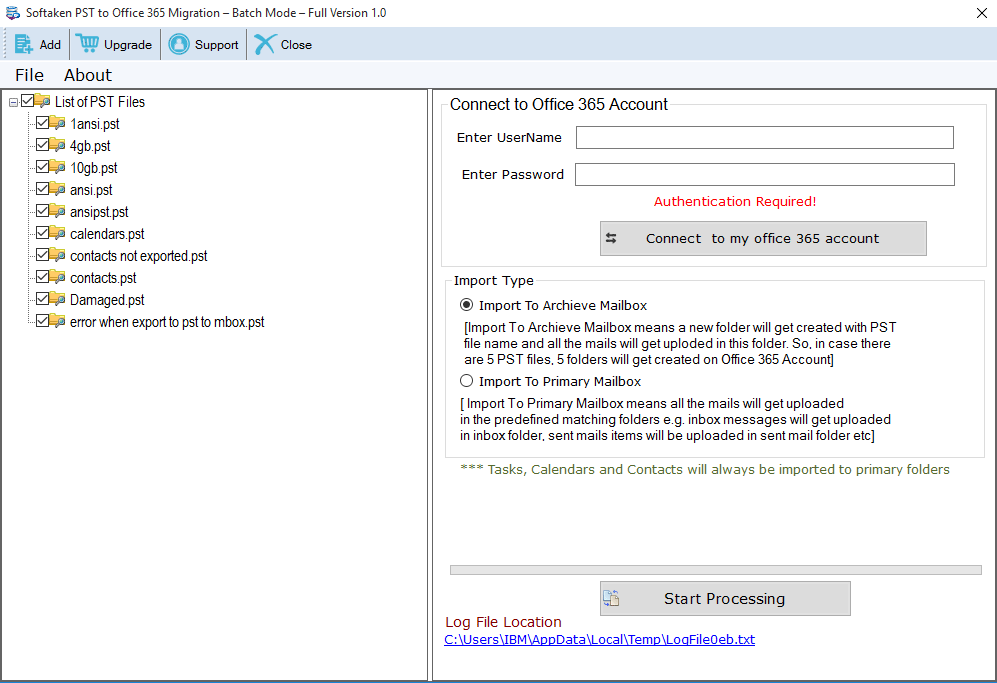Click the progress bar above Start Processing

(x=715, y=570)
